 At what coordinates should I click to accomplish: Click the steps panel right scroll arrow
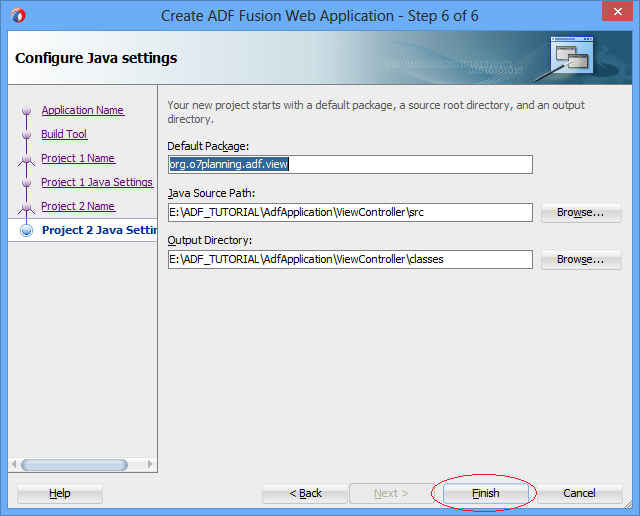pyautogui.click(x=150, y=465)
